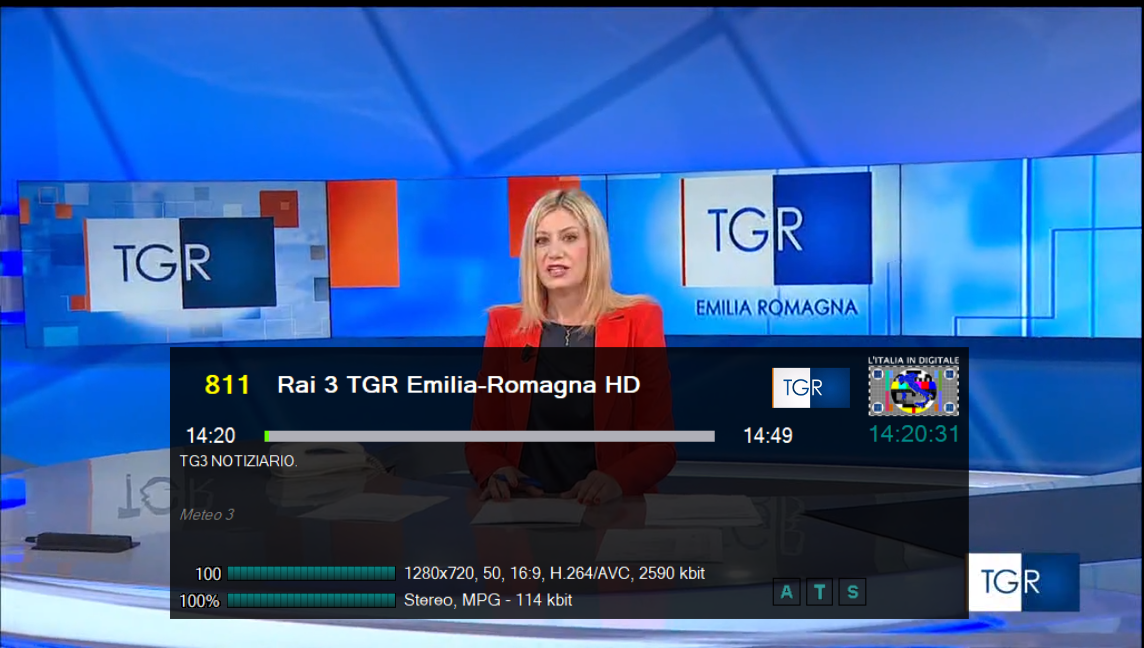Click the TGR watermark logo at bottom right

[1022, 582]
